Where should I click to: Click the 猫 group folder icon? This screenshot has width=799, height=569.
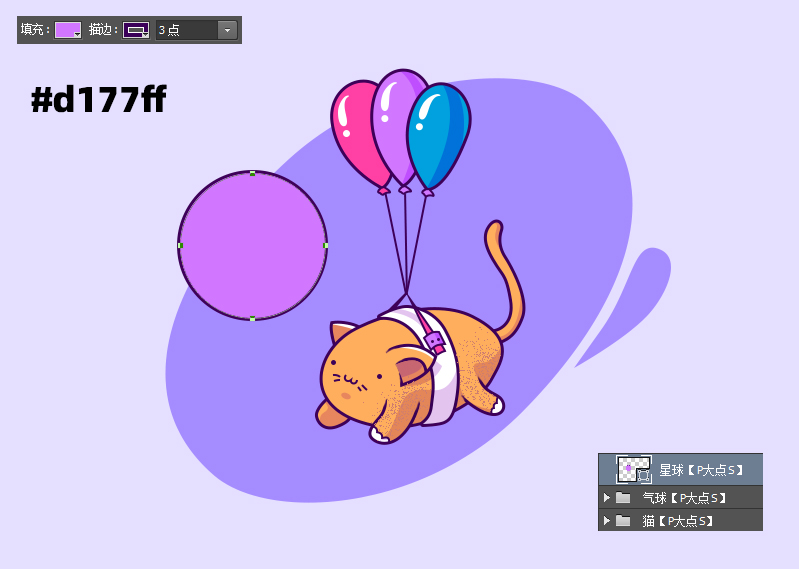pos(623,520)
